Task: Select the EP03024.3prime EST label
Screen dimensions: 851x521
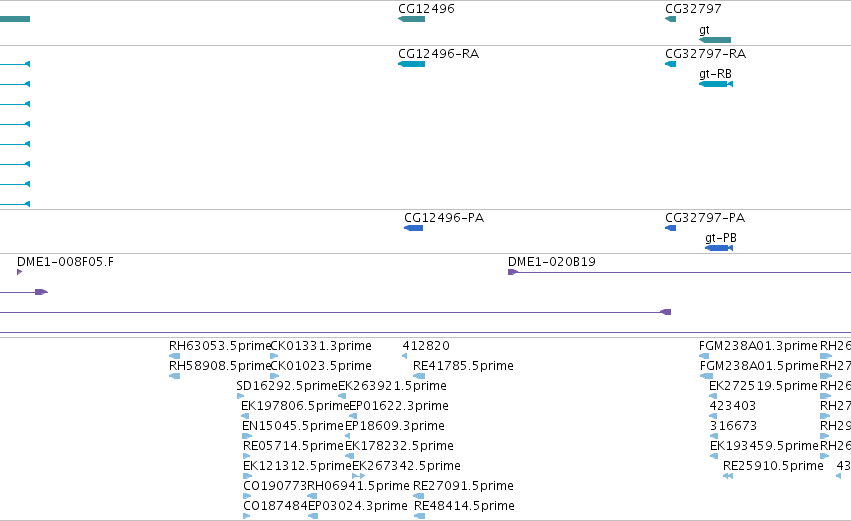Action: [x=358, y=506]
